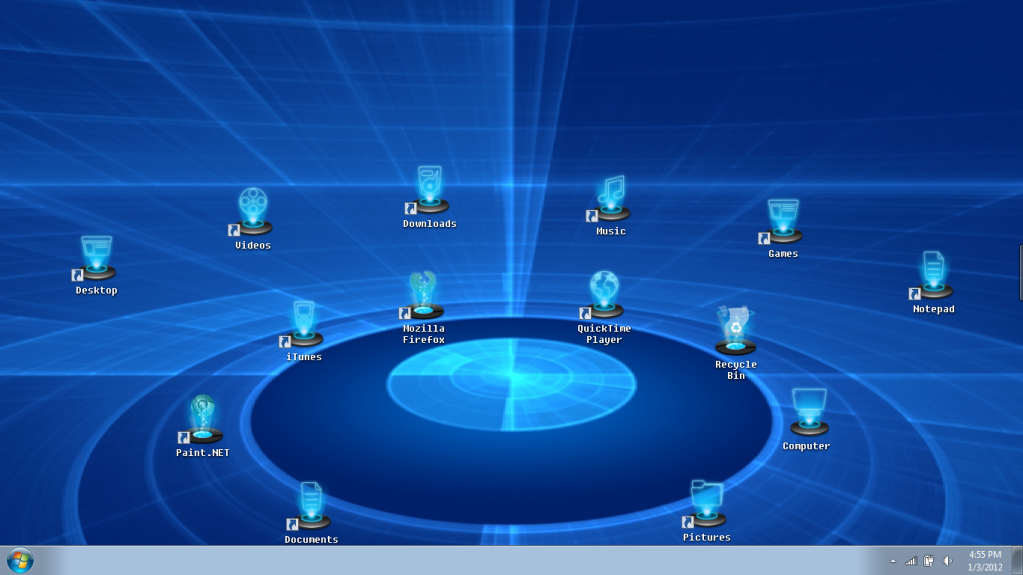Open the Videos desktop shortcut

coord(253,213)
